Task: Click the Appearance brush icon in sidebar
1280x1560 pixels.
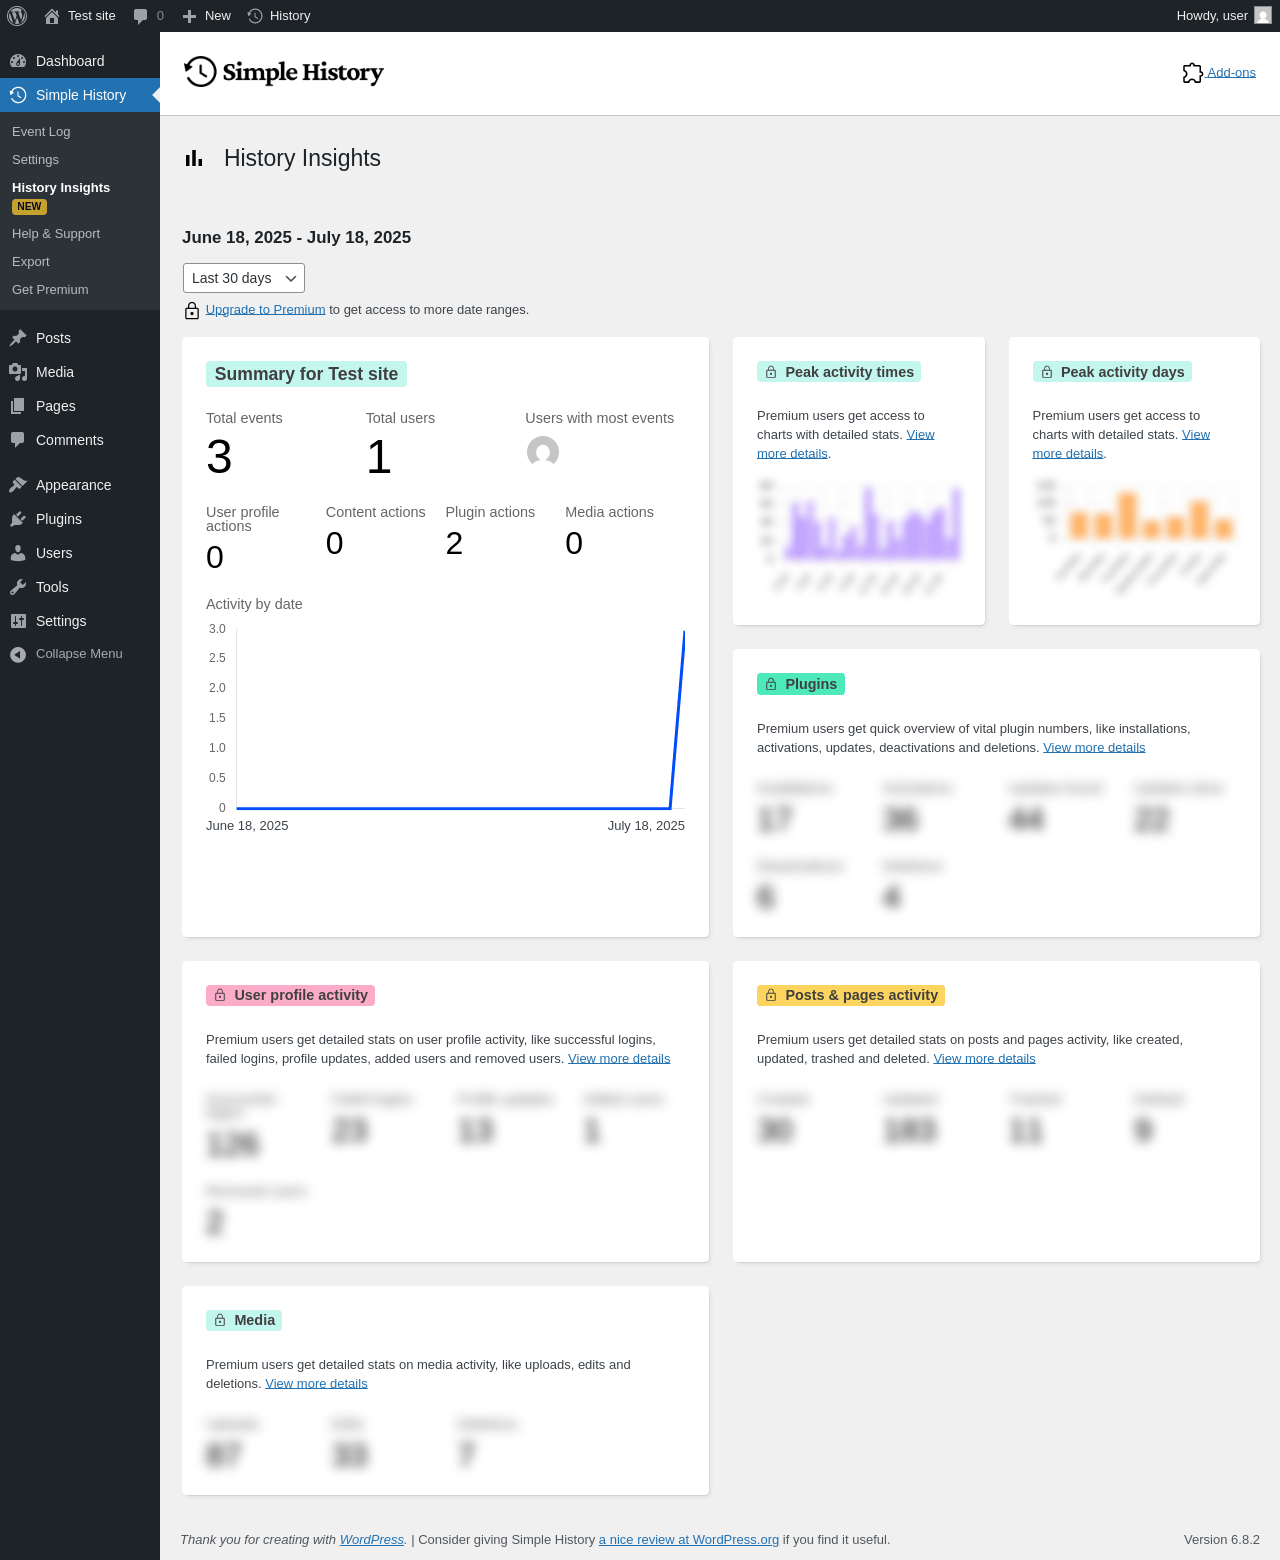Action: 18,485
